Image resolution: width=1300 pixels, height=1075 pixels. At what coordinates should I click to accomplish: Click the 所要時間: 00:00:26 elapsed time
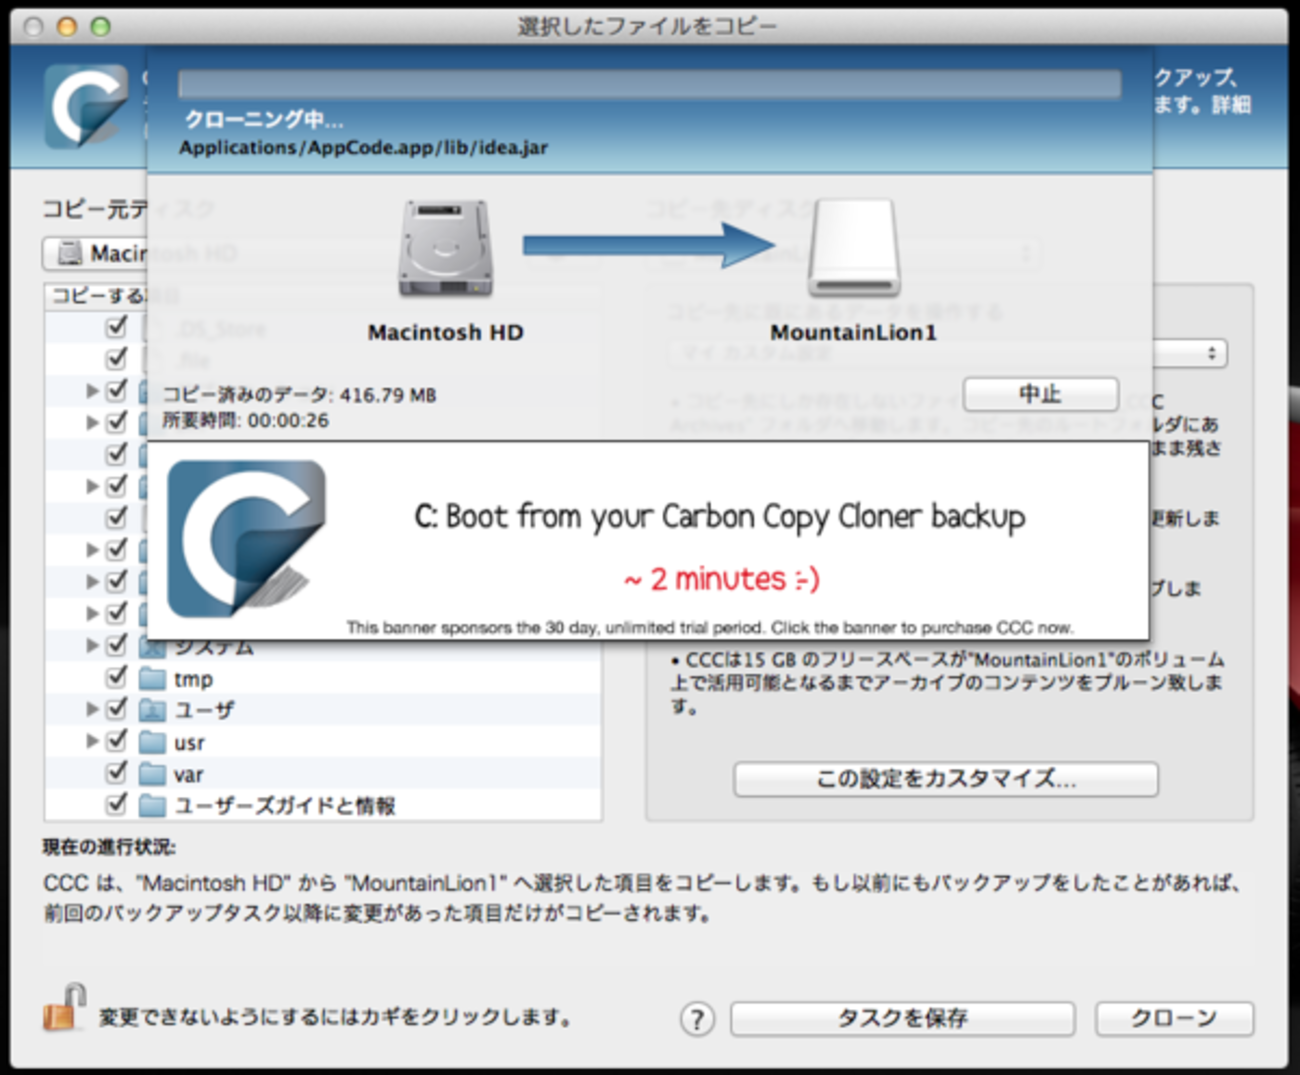click(245, 421)
